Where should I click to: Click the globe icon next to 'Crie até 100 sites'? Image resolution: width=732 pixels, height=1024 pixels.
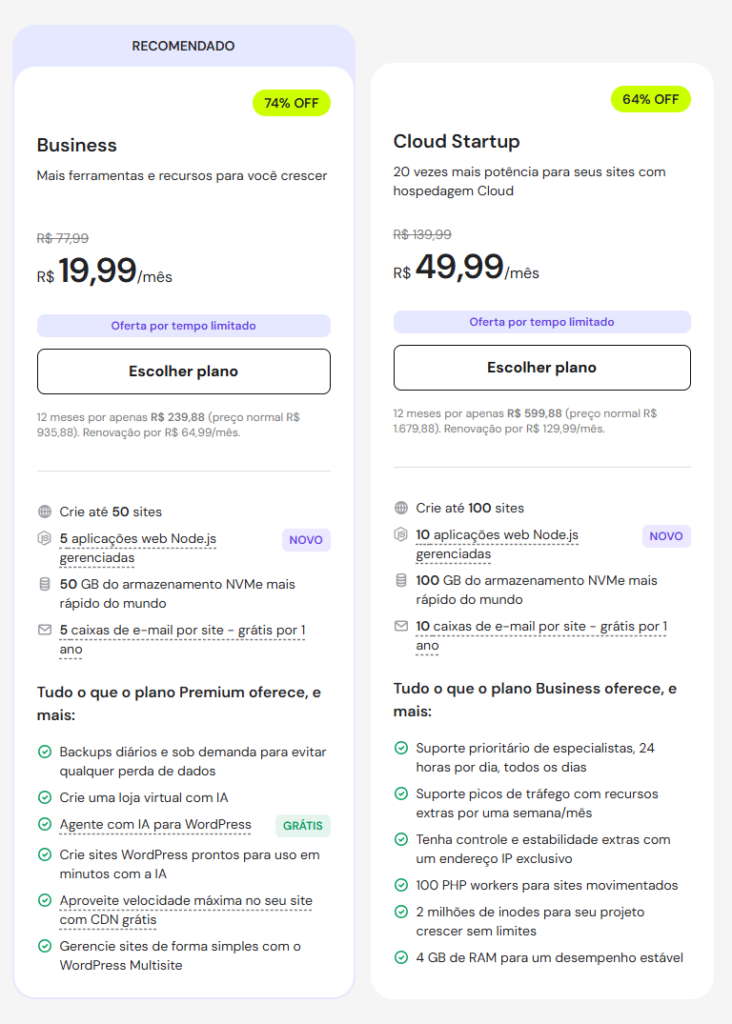(x=403, y=507)
